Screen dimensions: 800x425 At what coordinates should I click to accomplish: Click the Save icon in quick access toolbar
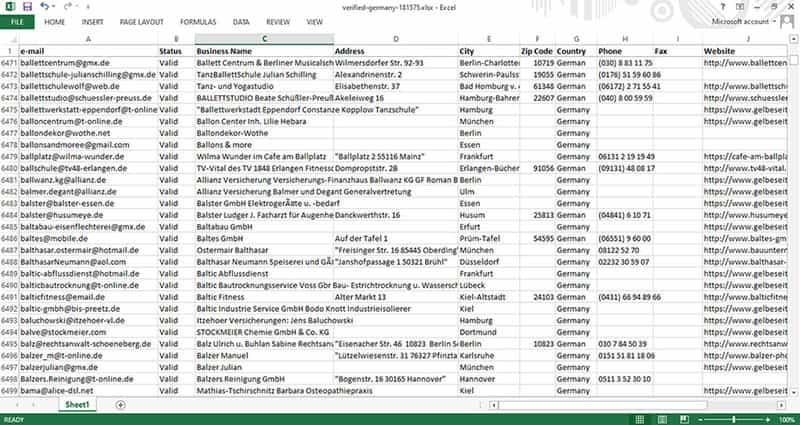28,7
